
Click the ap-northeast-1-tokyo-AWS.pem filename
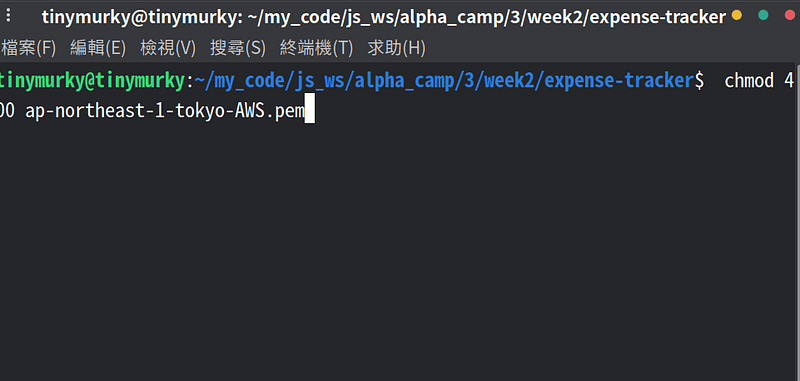165,111
